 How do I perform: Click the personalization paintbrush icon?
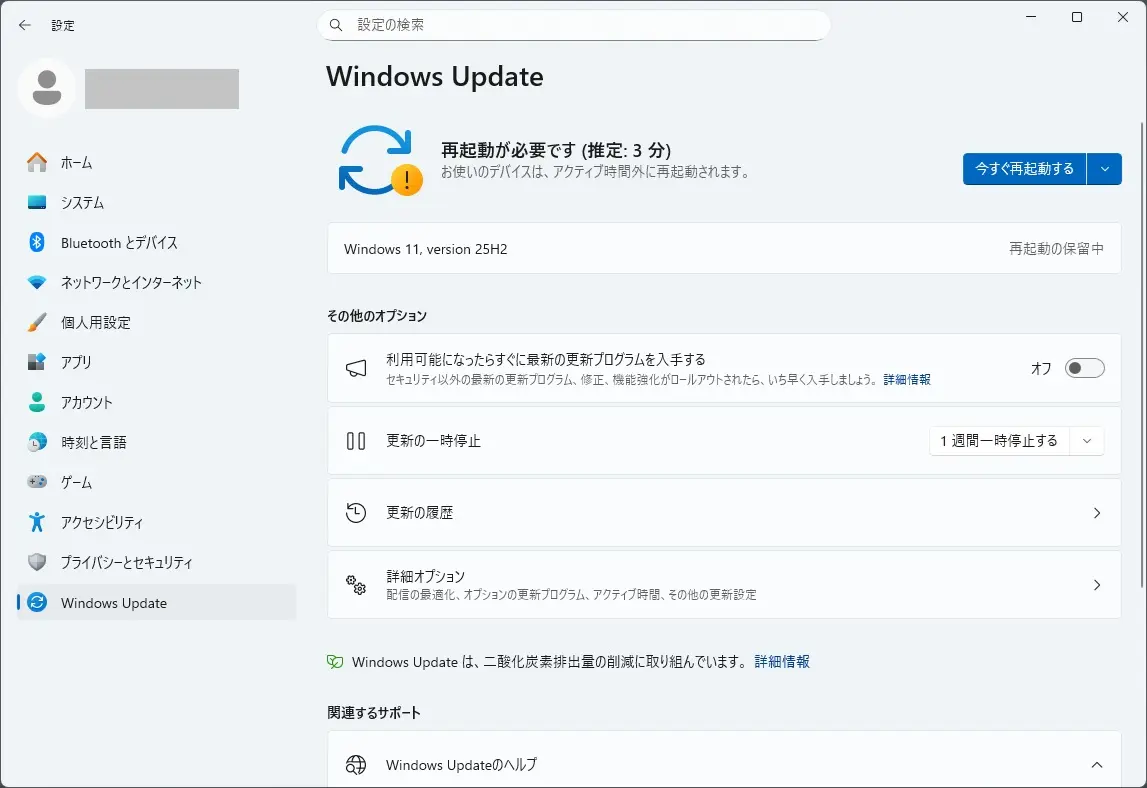coord(37,322)
